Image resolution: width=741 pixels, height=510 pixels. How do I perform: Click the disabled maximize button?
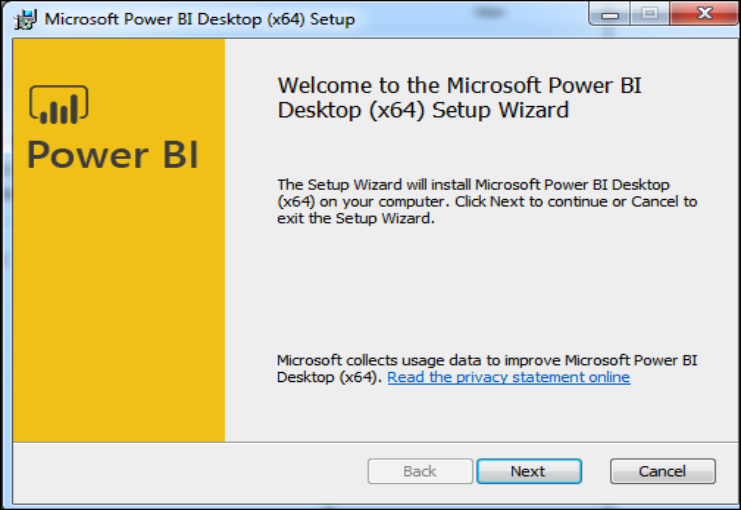(650, 14)
